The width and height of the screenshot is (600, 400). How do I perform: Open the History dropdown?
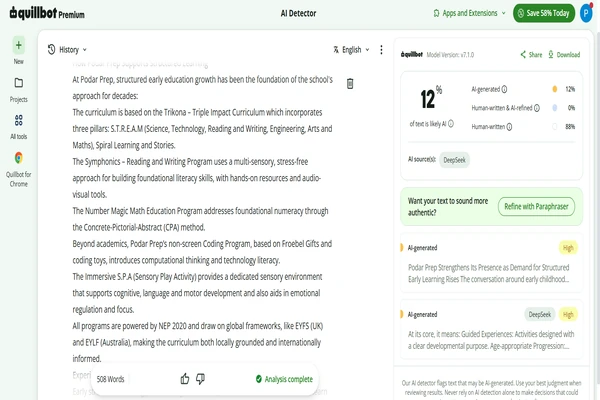[67, 50]
